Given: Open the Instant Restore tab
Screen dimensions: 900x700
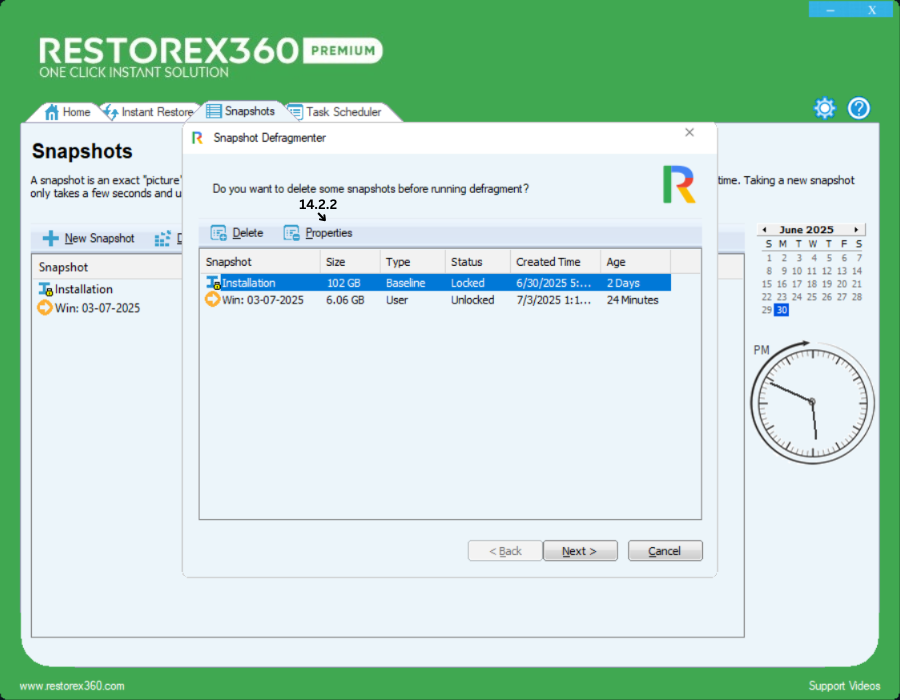Looking at the screenshot, I should [148, 112].
